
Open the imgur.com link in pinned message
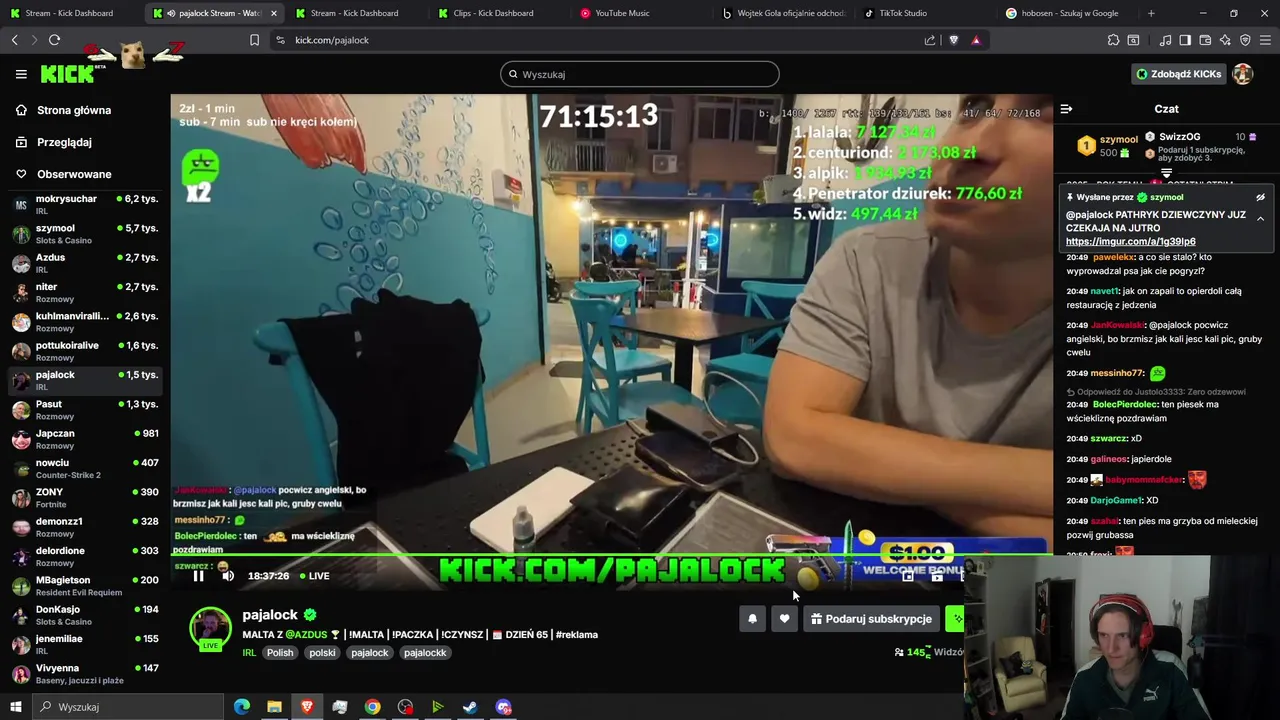[1130, 241]
